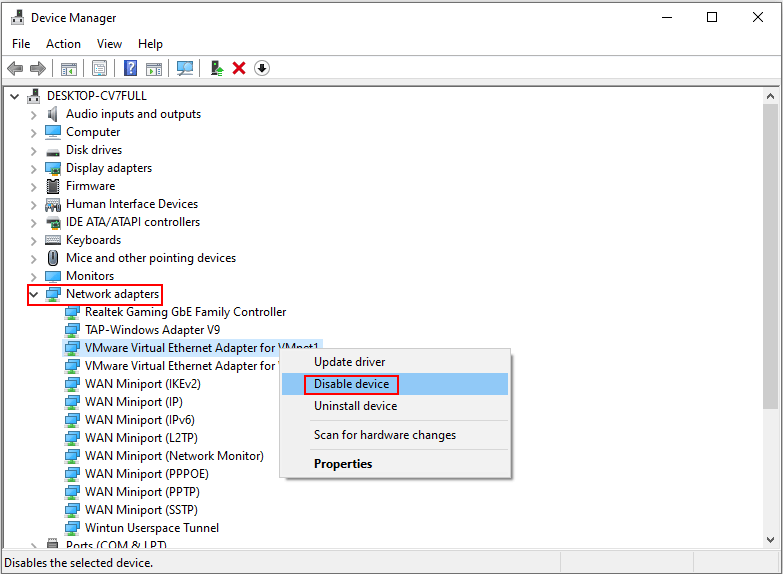Select Realtek Gaming GbE Family Controller text
783x574 pixels.
pyautogui.click(x=186, y=312)
